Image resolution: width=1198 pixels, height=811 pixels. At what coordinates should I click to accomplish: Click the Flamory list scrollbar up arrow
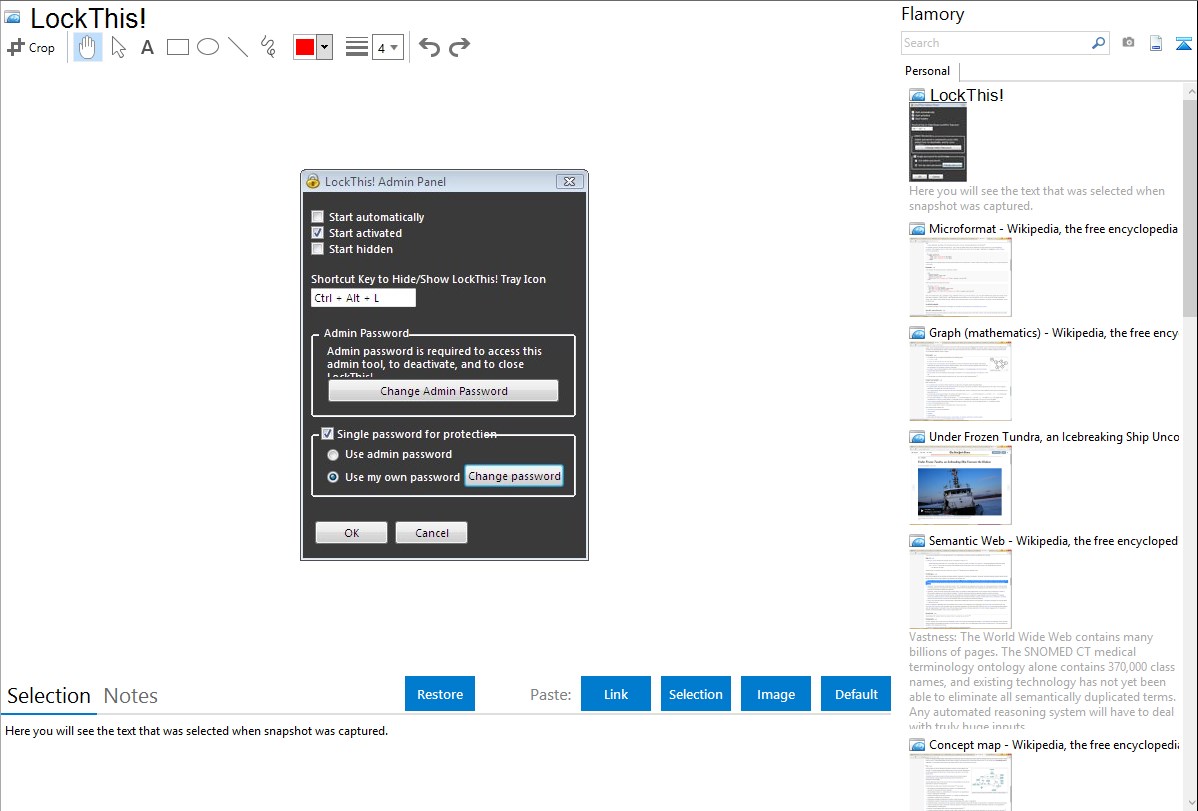1190,92
